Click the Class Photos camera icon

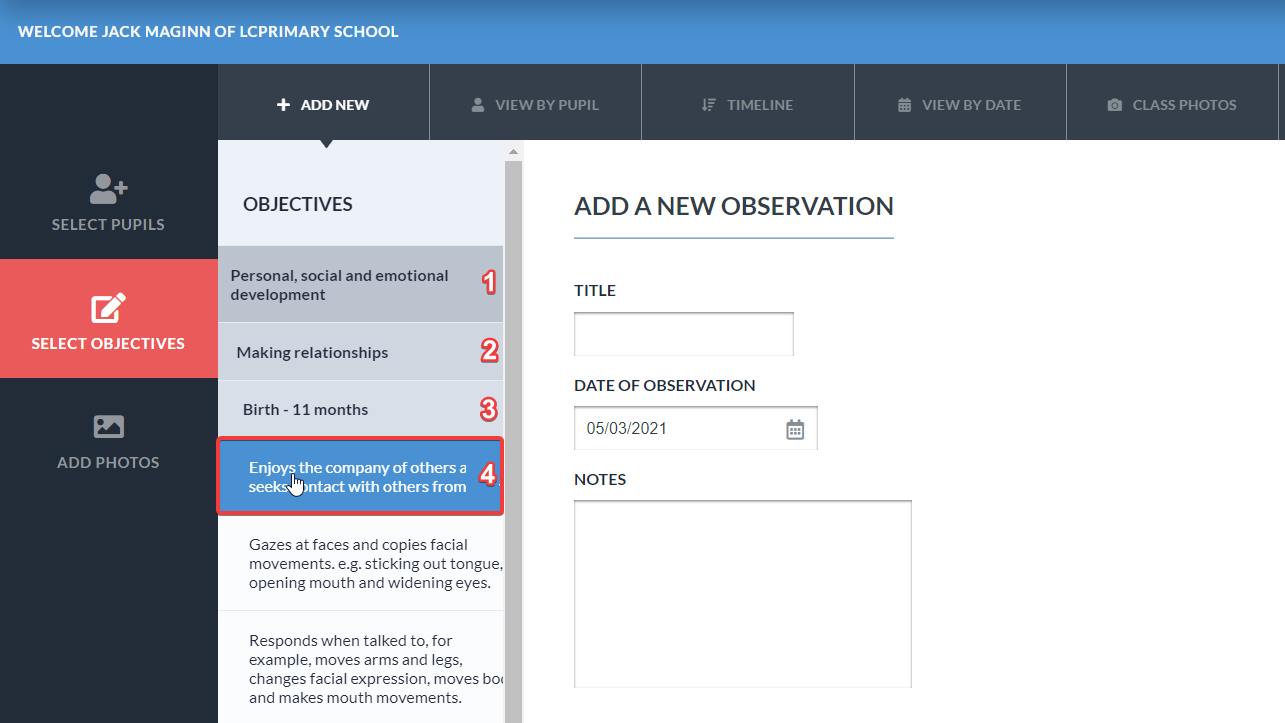click(x=1115, y=105)
